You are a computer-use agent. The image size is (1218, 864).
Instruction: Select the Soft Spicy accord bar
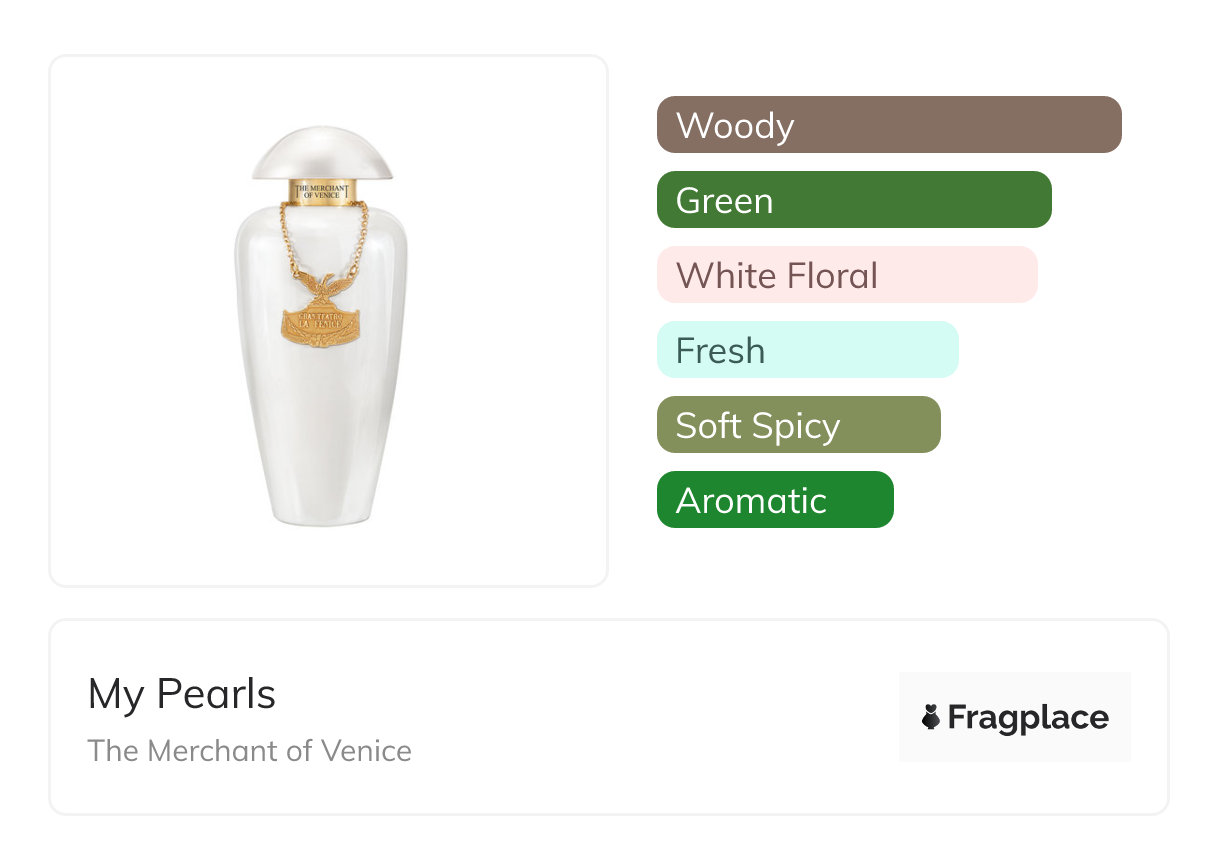[x=798, y=425]
